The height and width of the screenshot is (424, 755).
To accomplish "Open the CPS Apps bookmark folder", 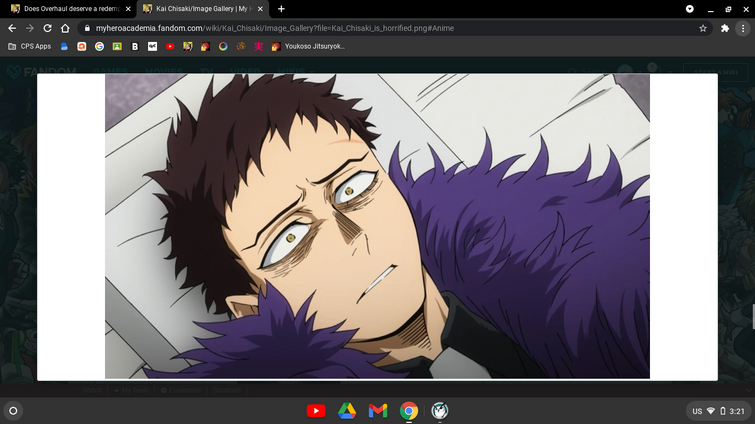I will (x=29, y=46).
